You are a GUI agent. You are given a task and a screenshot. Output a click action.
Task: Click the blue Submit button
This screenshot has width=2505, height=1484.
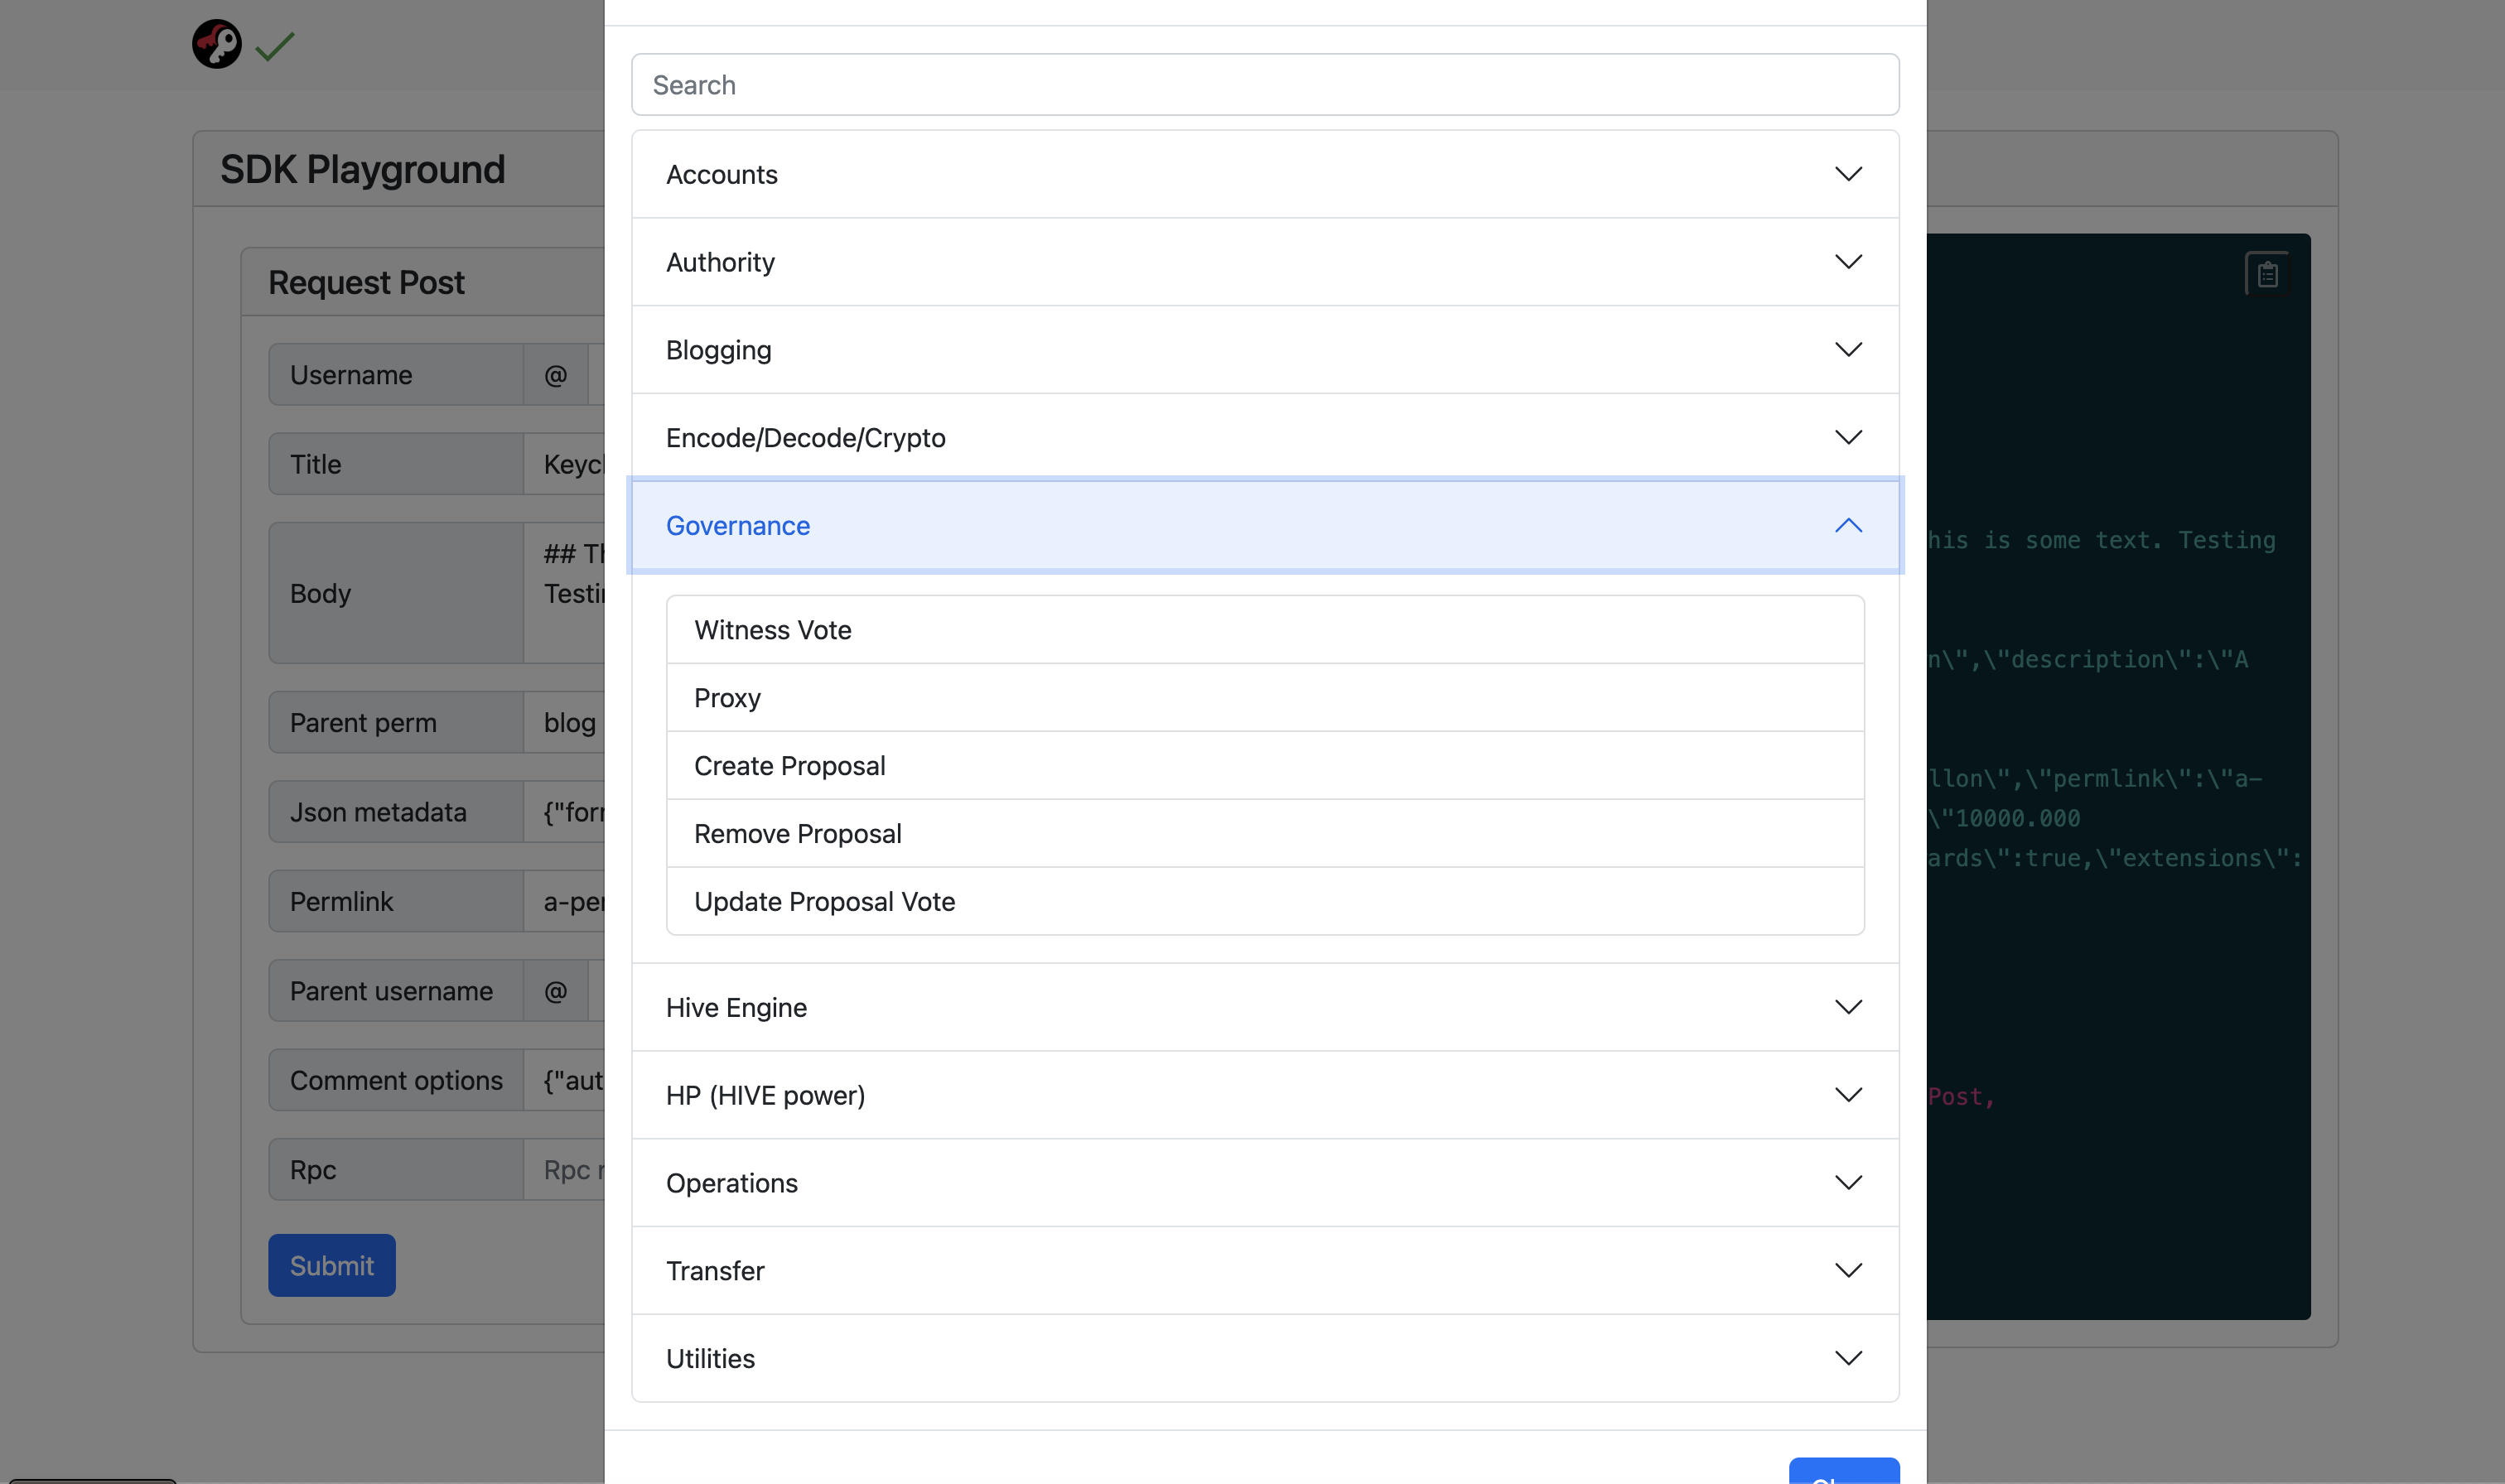pos(332,1265)
